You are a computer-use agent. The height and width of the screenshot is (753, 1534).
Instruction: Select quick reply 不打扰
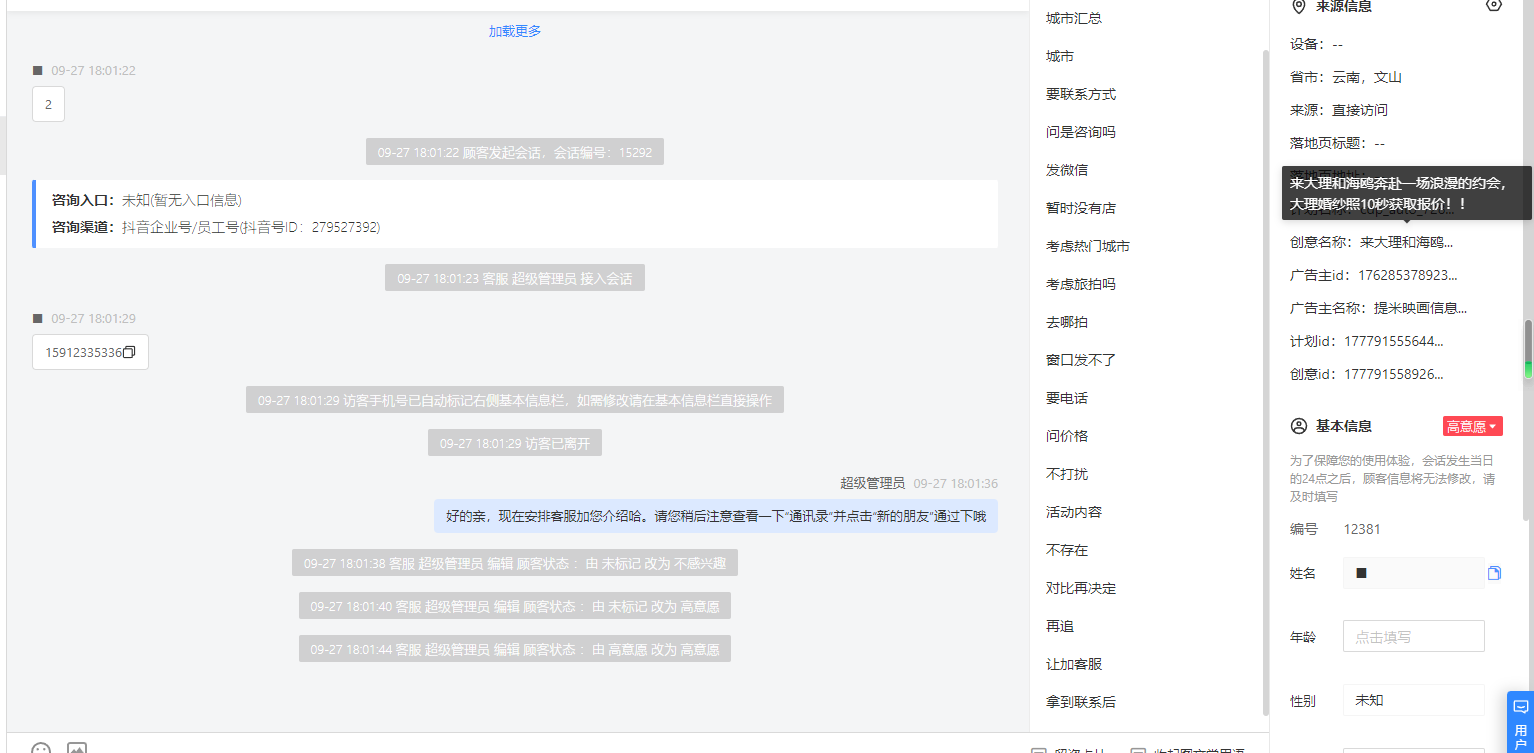(x=1067, y=474)
